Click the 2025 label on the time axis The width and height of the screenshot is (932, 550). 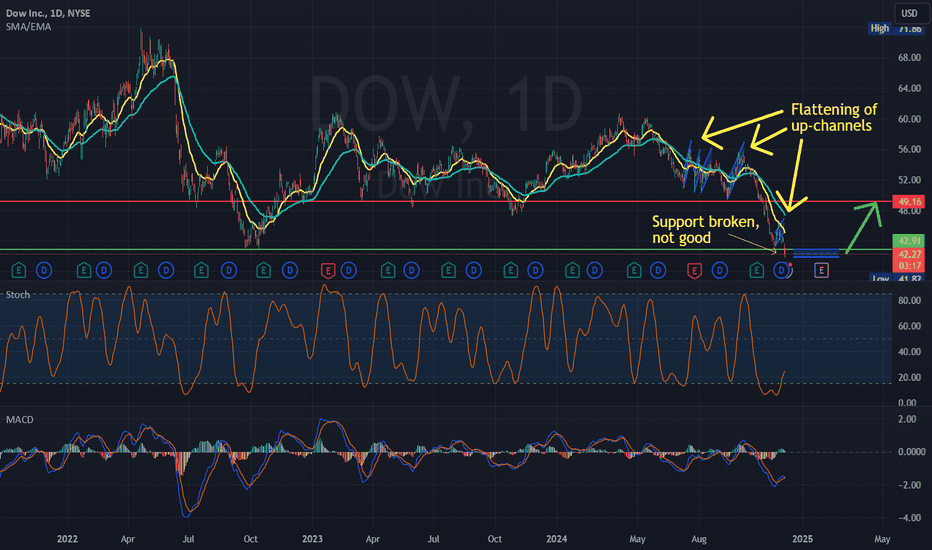(802, 539)
